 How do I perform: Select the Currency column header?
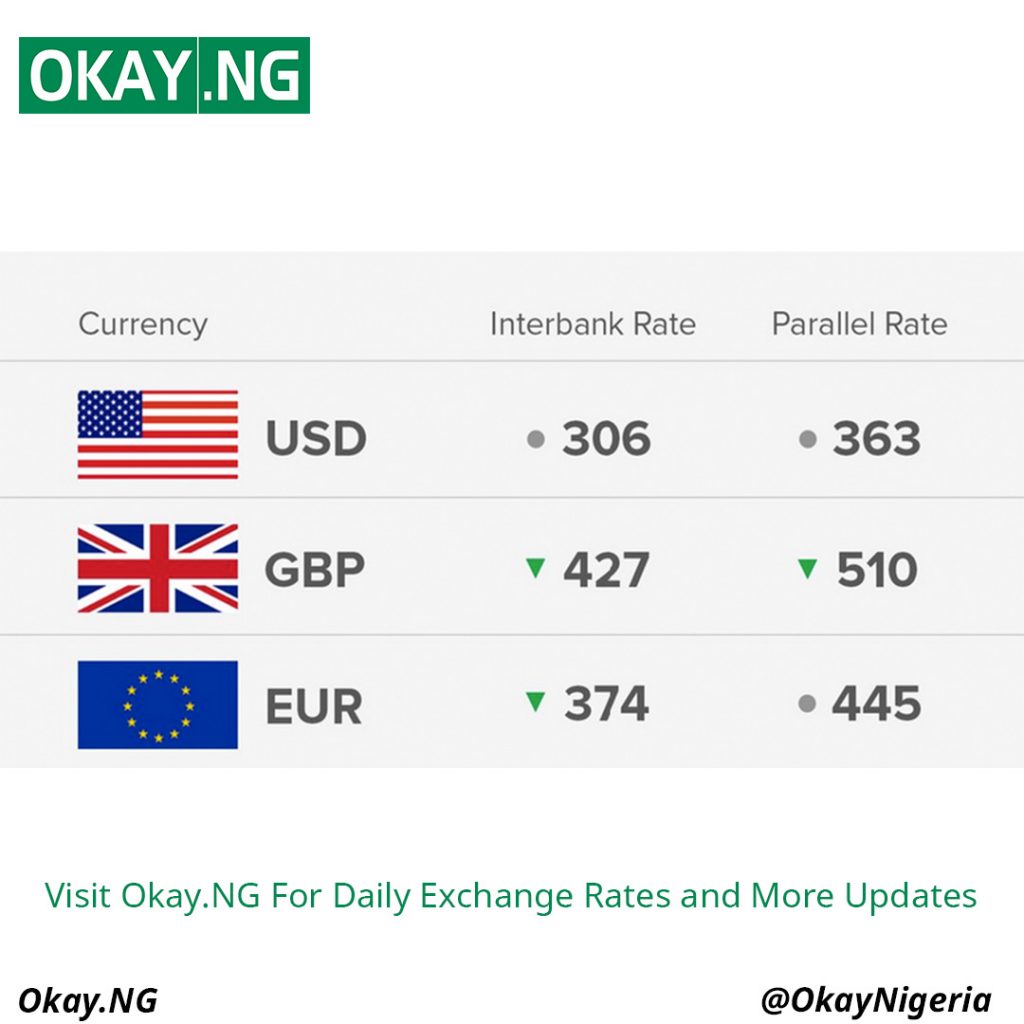143,324
